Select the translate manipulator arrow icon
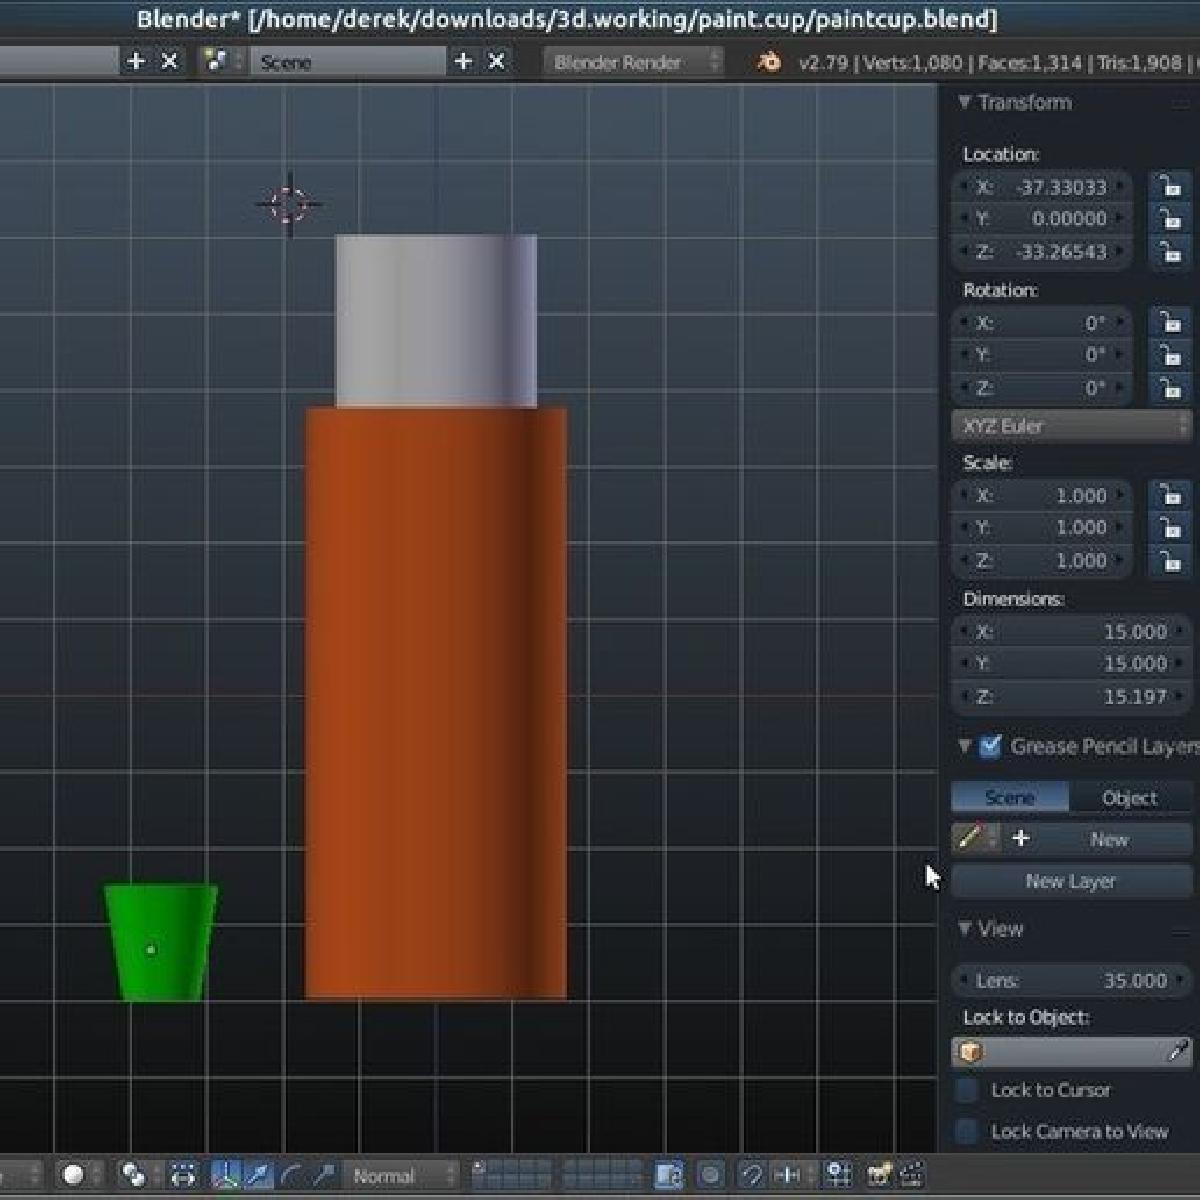This screenshot has width=1200, height=1200. (x=259, y=1174)
